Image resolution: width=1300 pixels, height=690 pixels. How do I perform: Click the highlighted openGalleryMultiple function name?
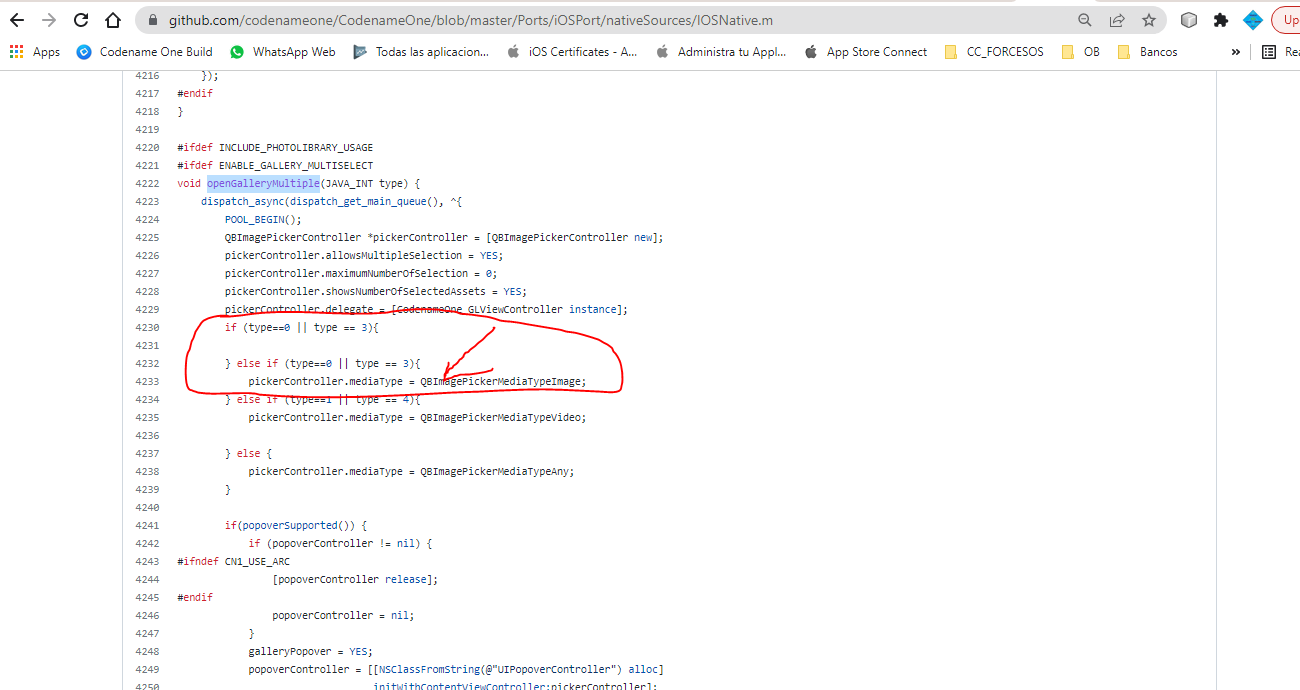pyautogui.click(x=263, y=183)
